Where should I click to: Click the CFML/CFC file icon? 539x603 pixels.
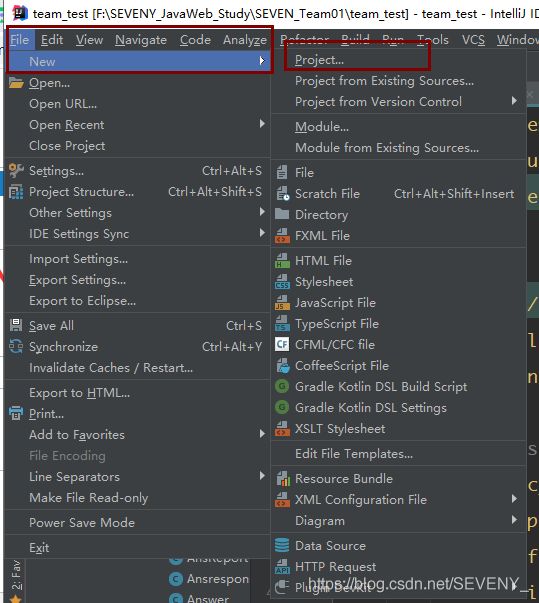(282, 344)
